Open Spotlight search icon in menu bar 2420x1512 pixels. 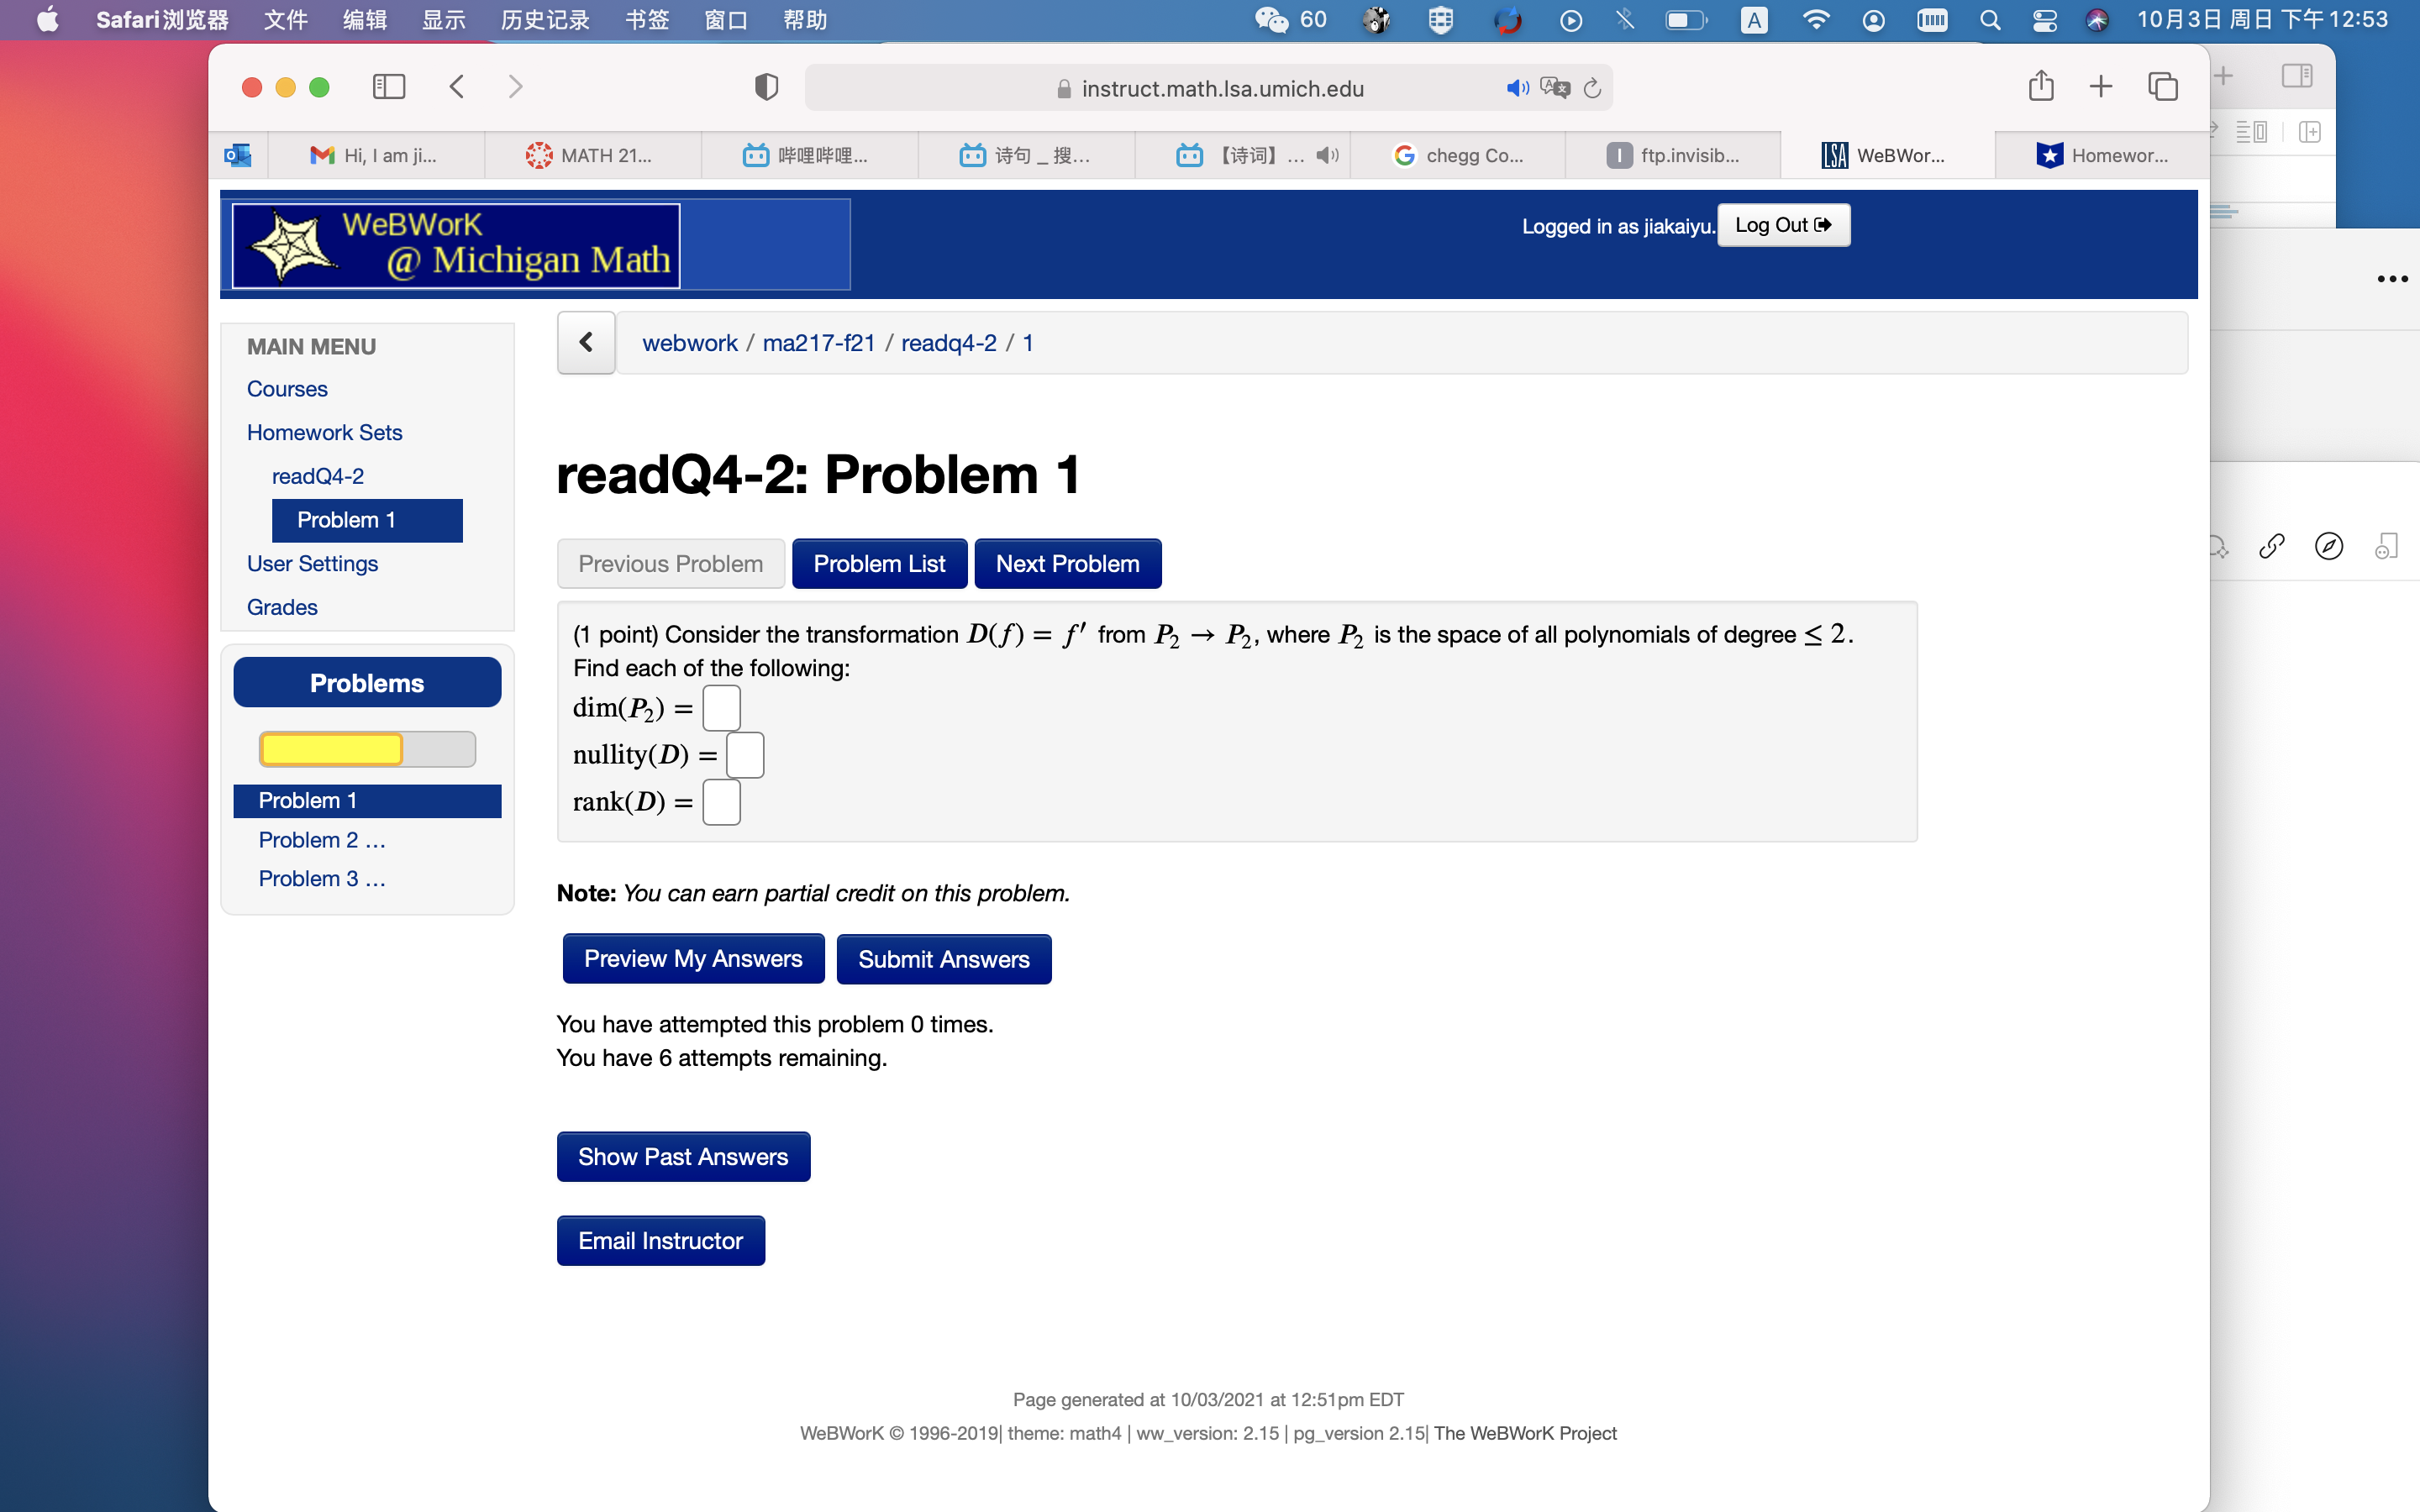(x=1989, y=20)
